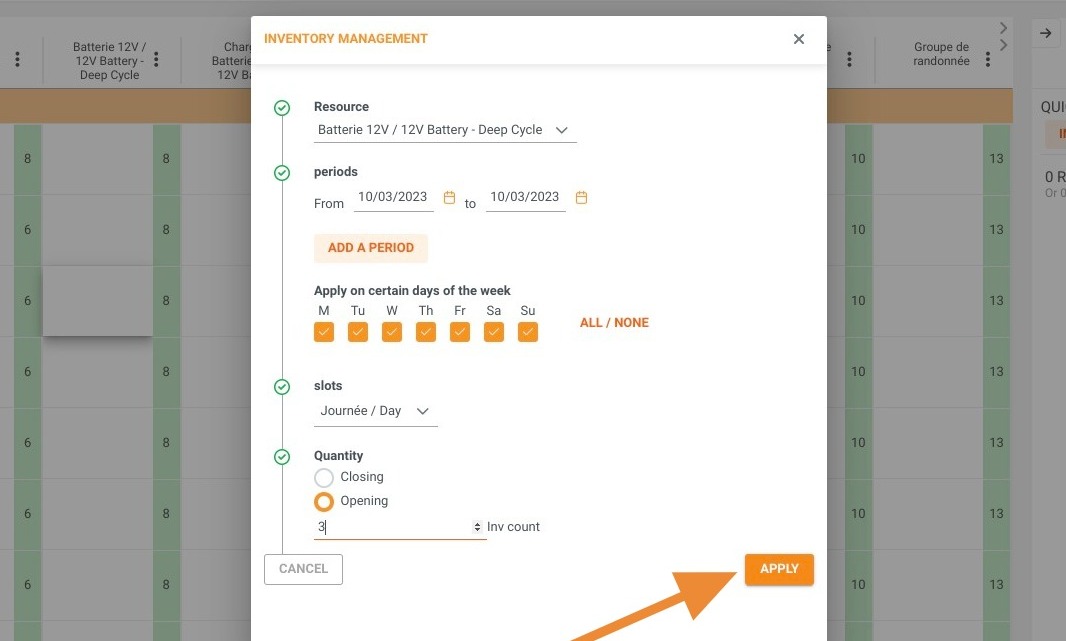Toggle the Thursday checkbox
Image resolution: width=1066 pixels, height=641 pixels.
click(426, 332)
